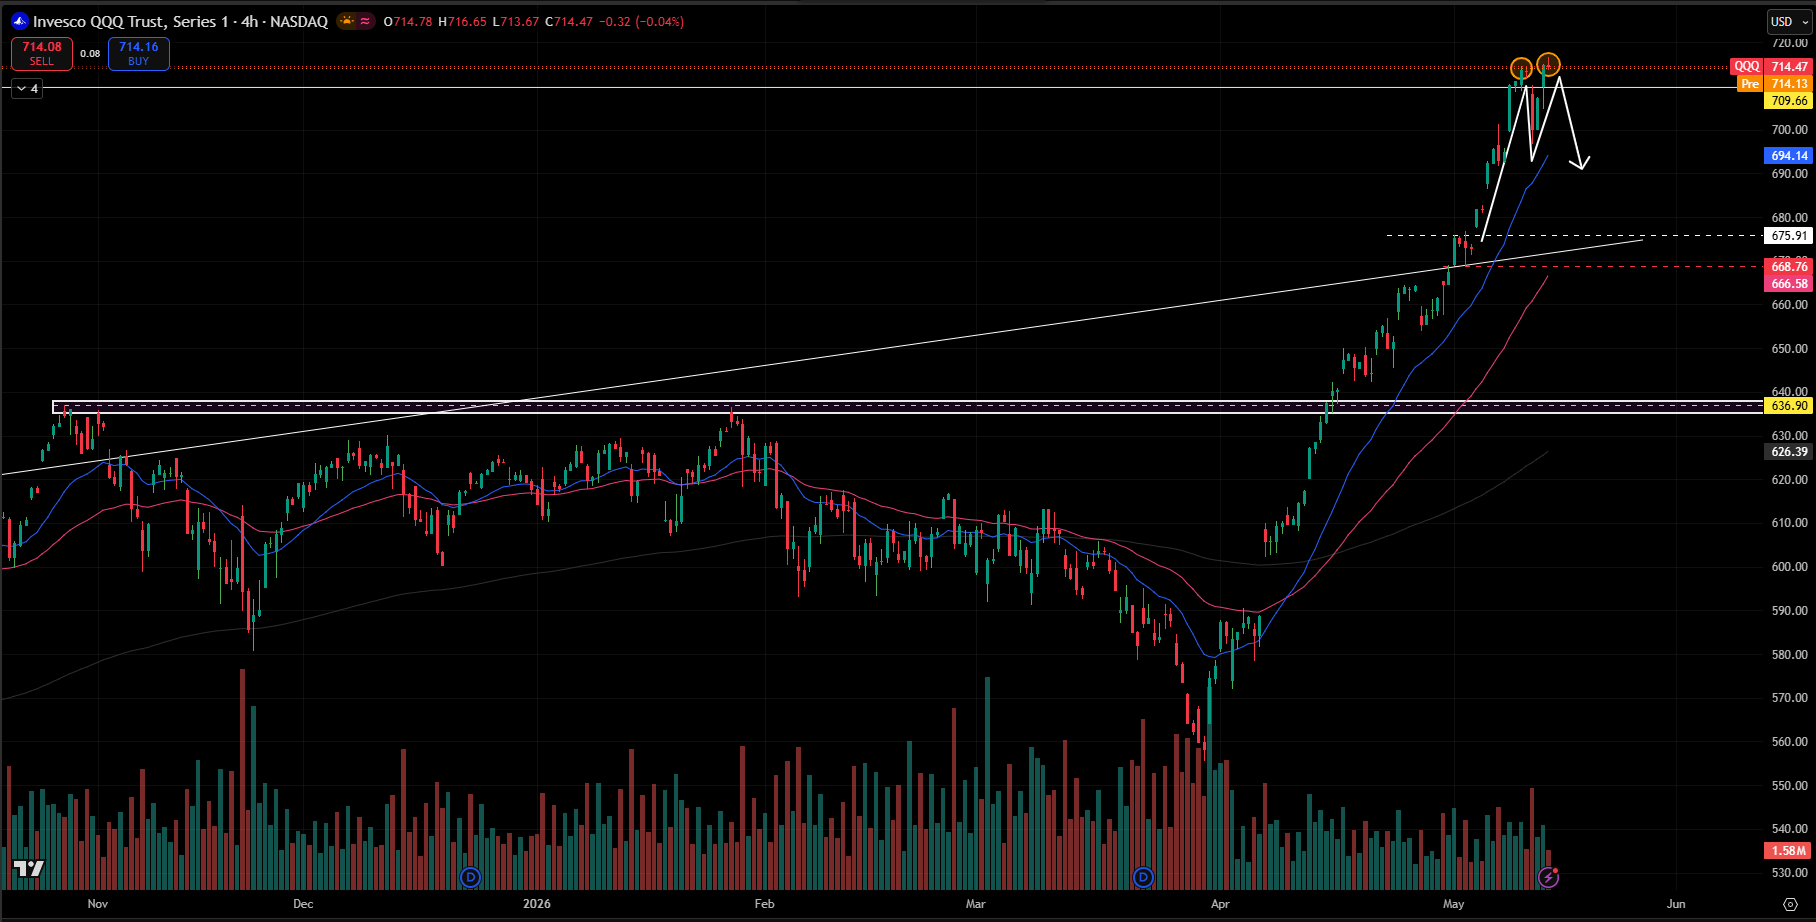Open chart settings hexagon gear icon
Screen dimensions: 1816x922
[x=1790, y=904]
